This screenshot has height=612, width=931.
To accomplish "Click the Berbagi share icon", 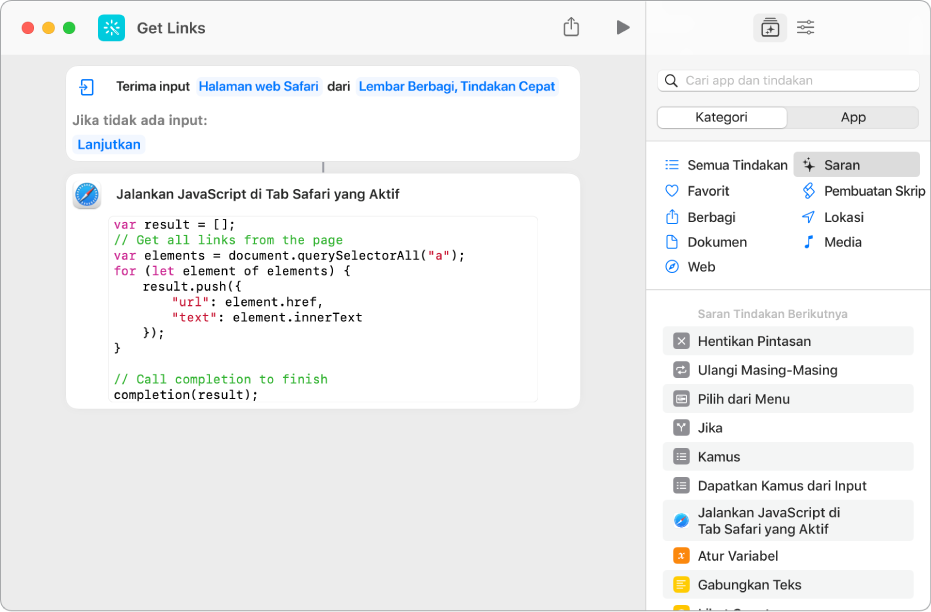I will 672,217.
